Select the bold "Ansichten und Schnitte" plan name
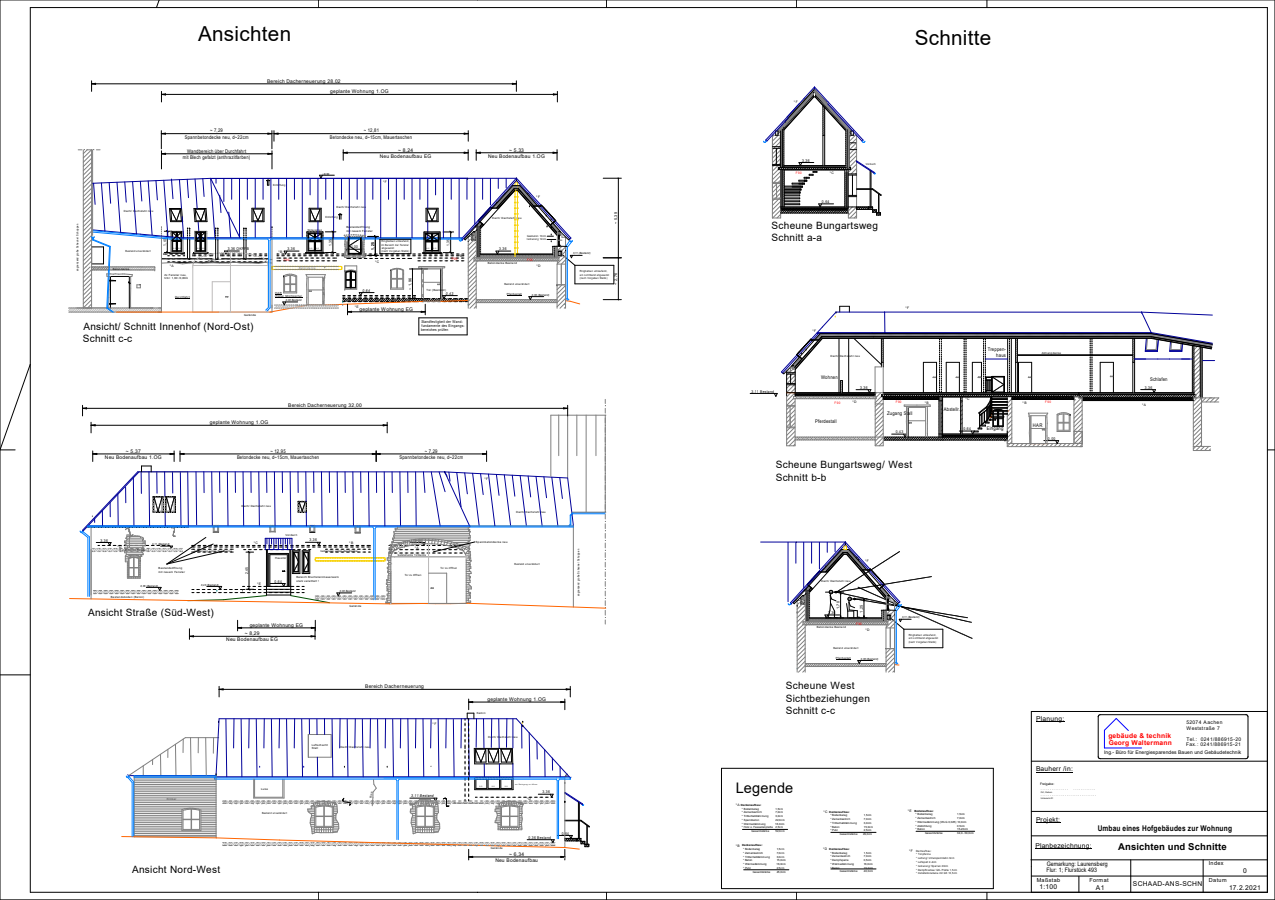 [1171, 847]
